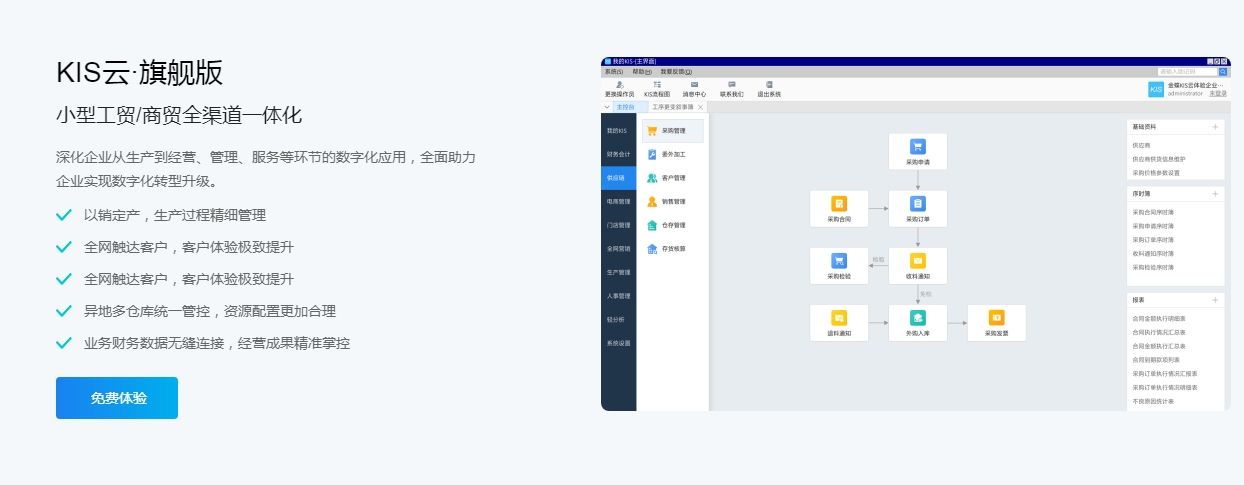Image resolution: width=1244 pixels, height=485 pixels.
Task: Click 更换操作员 toolbar icon
Action: (x=619, y=85)
